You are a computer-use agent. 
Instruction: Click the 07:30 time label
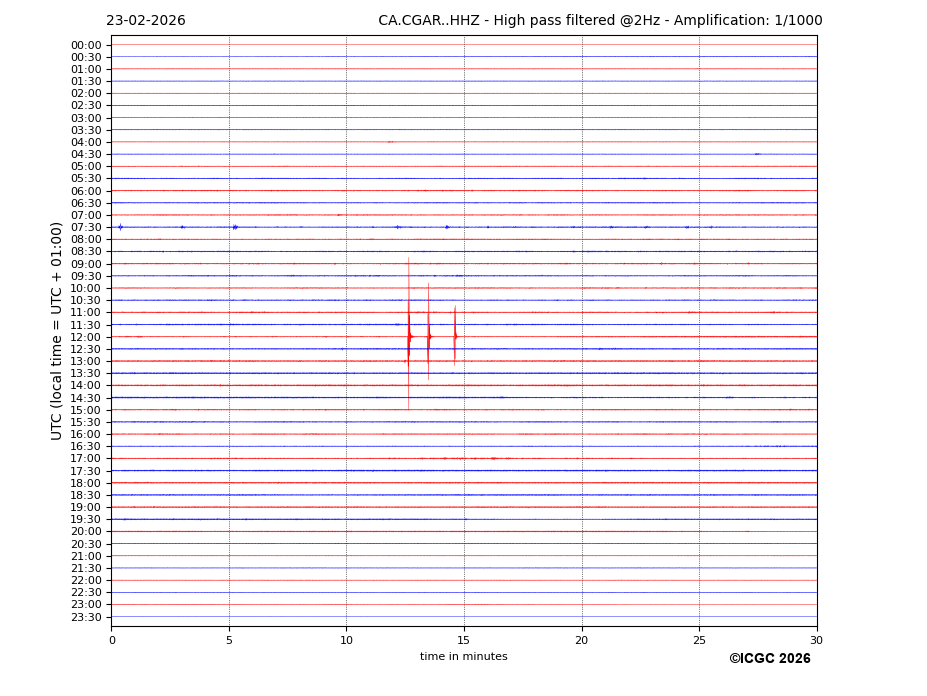(x=86, y=227)
